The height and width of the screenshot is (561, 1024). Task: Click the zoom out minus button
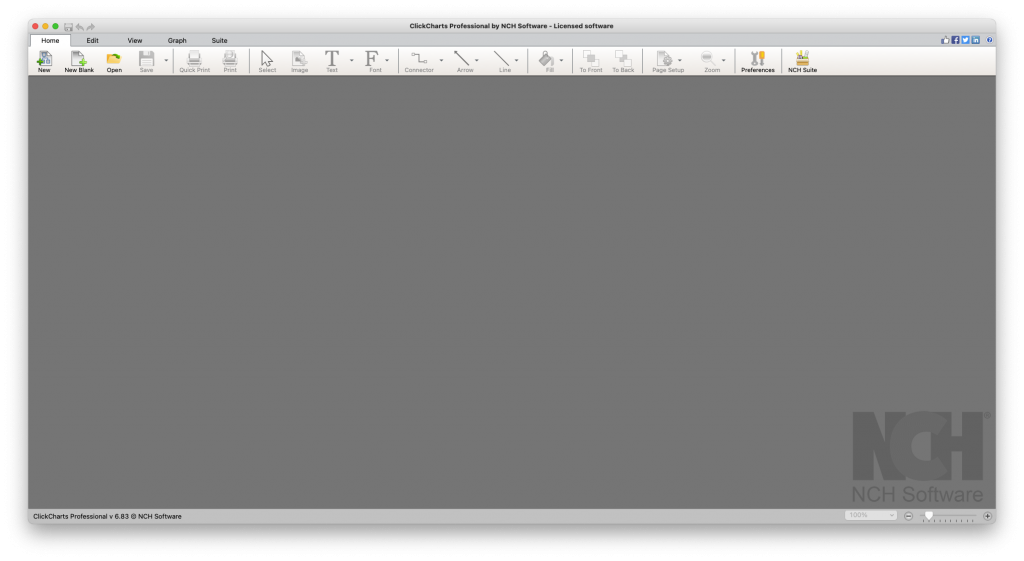[908, 516]
